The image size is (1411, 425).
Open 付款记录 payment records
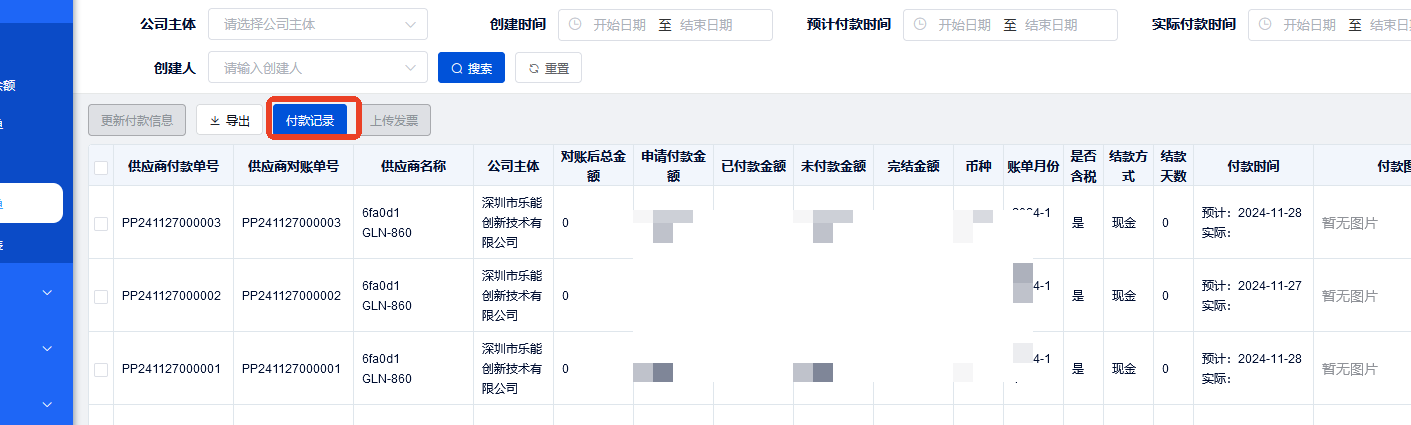coord(310,121)
